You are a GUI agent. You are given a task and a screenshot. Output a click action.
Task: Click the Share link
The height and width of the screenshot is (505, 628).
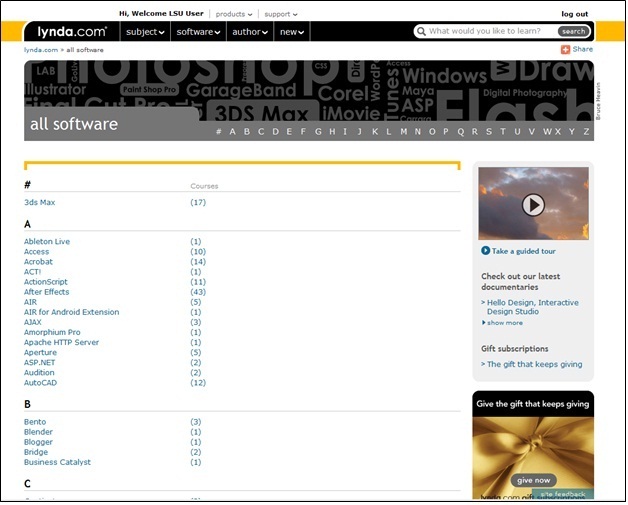(582, 49)
